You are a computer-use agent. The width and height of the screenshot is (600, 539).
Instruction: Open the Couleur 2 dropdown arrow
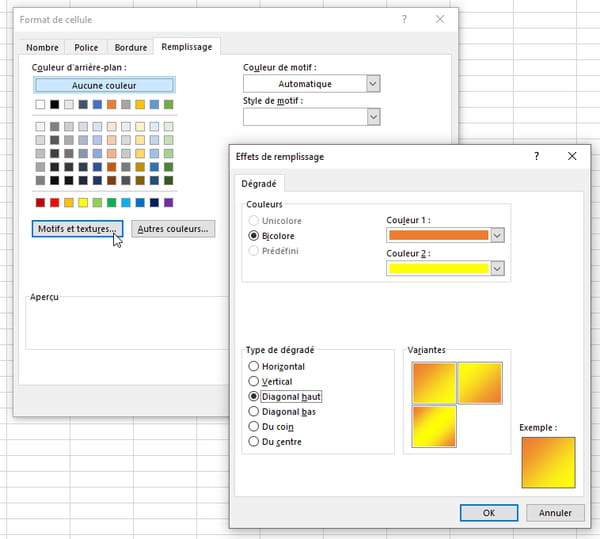[497, 269]
